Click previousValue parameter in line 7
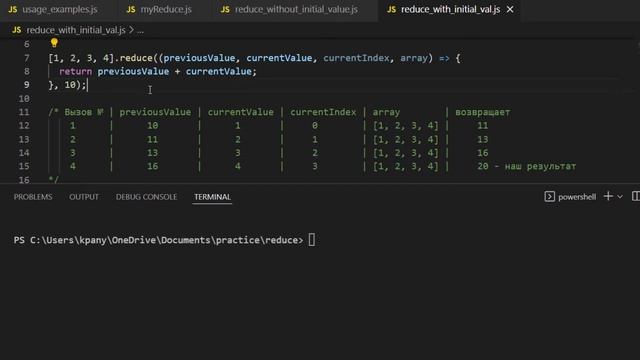The width and height of the screenshot is (640, 360). 199,58
